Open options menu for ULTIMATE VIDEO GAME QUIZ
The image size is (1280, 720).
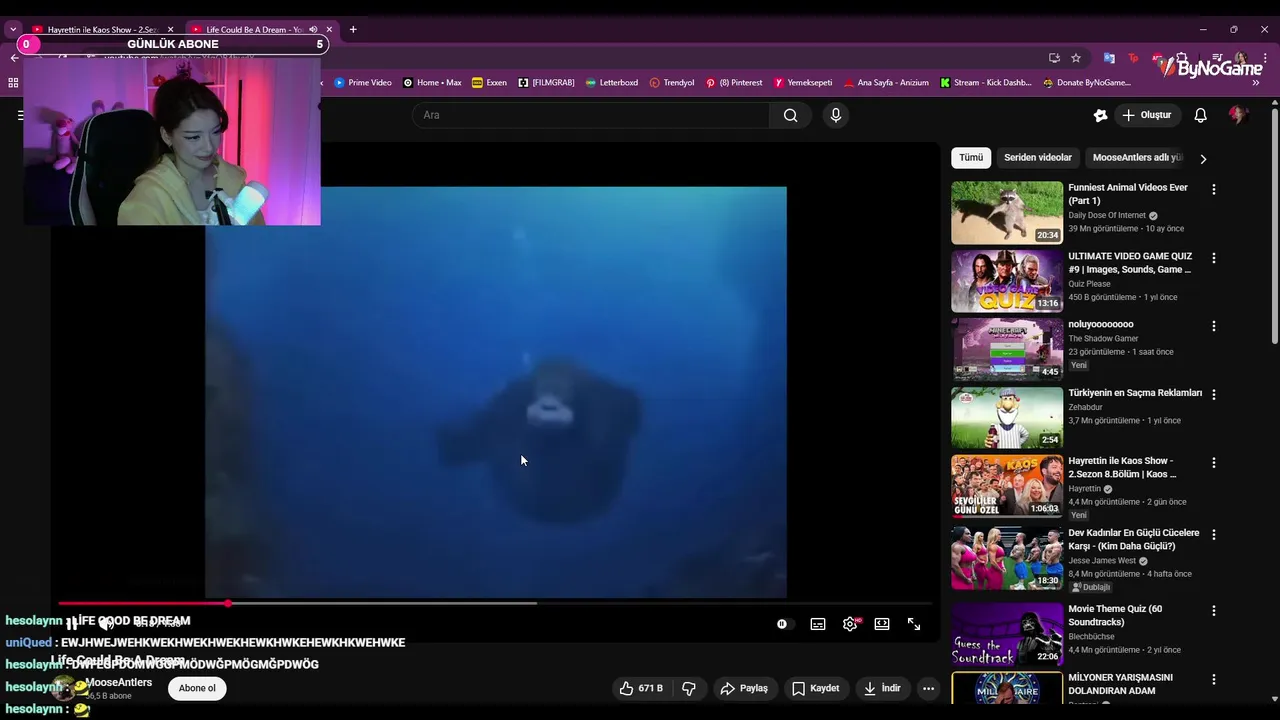(x=1214, y=258)
